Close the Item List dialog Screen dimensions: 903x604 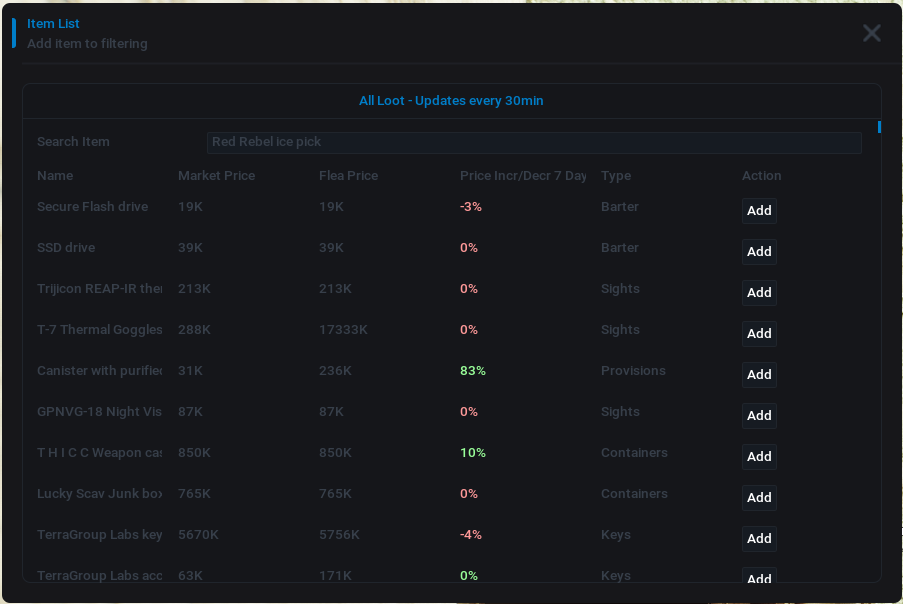871,33
